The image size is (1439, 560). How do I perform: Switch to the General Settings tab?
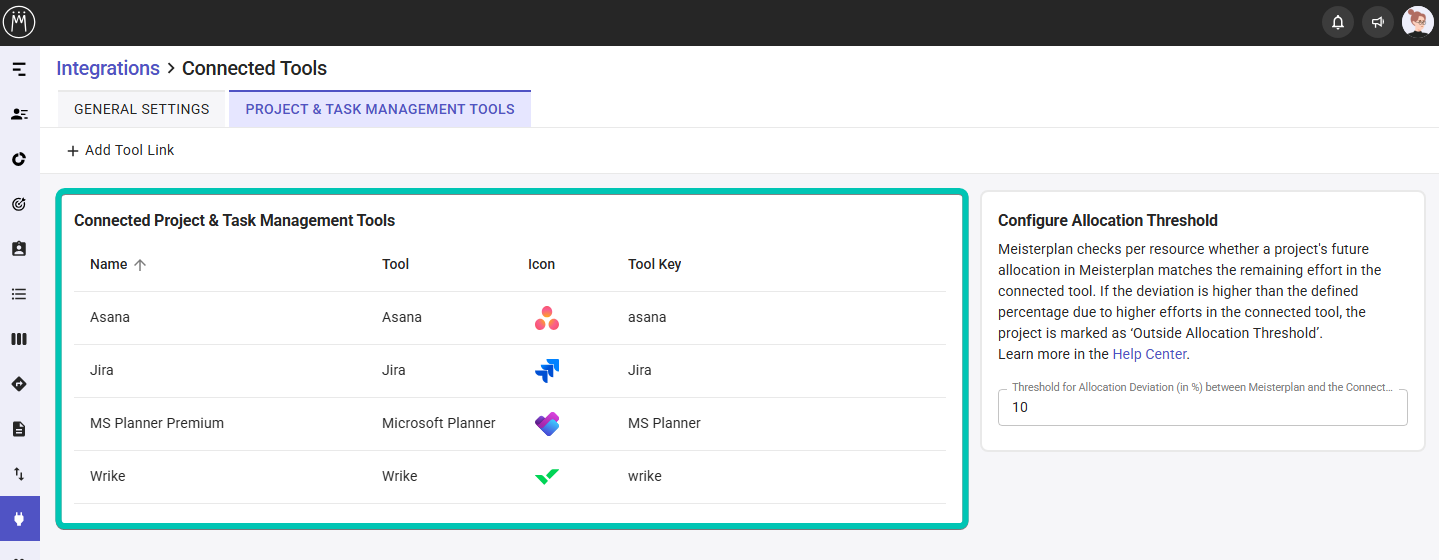click(142, 109)
